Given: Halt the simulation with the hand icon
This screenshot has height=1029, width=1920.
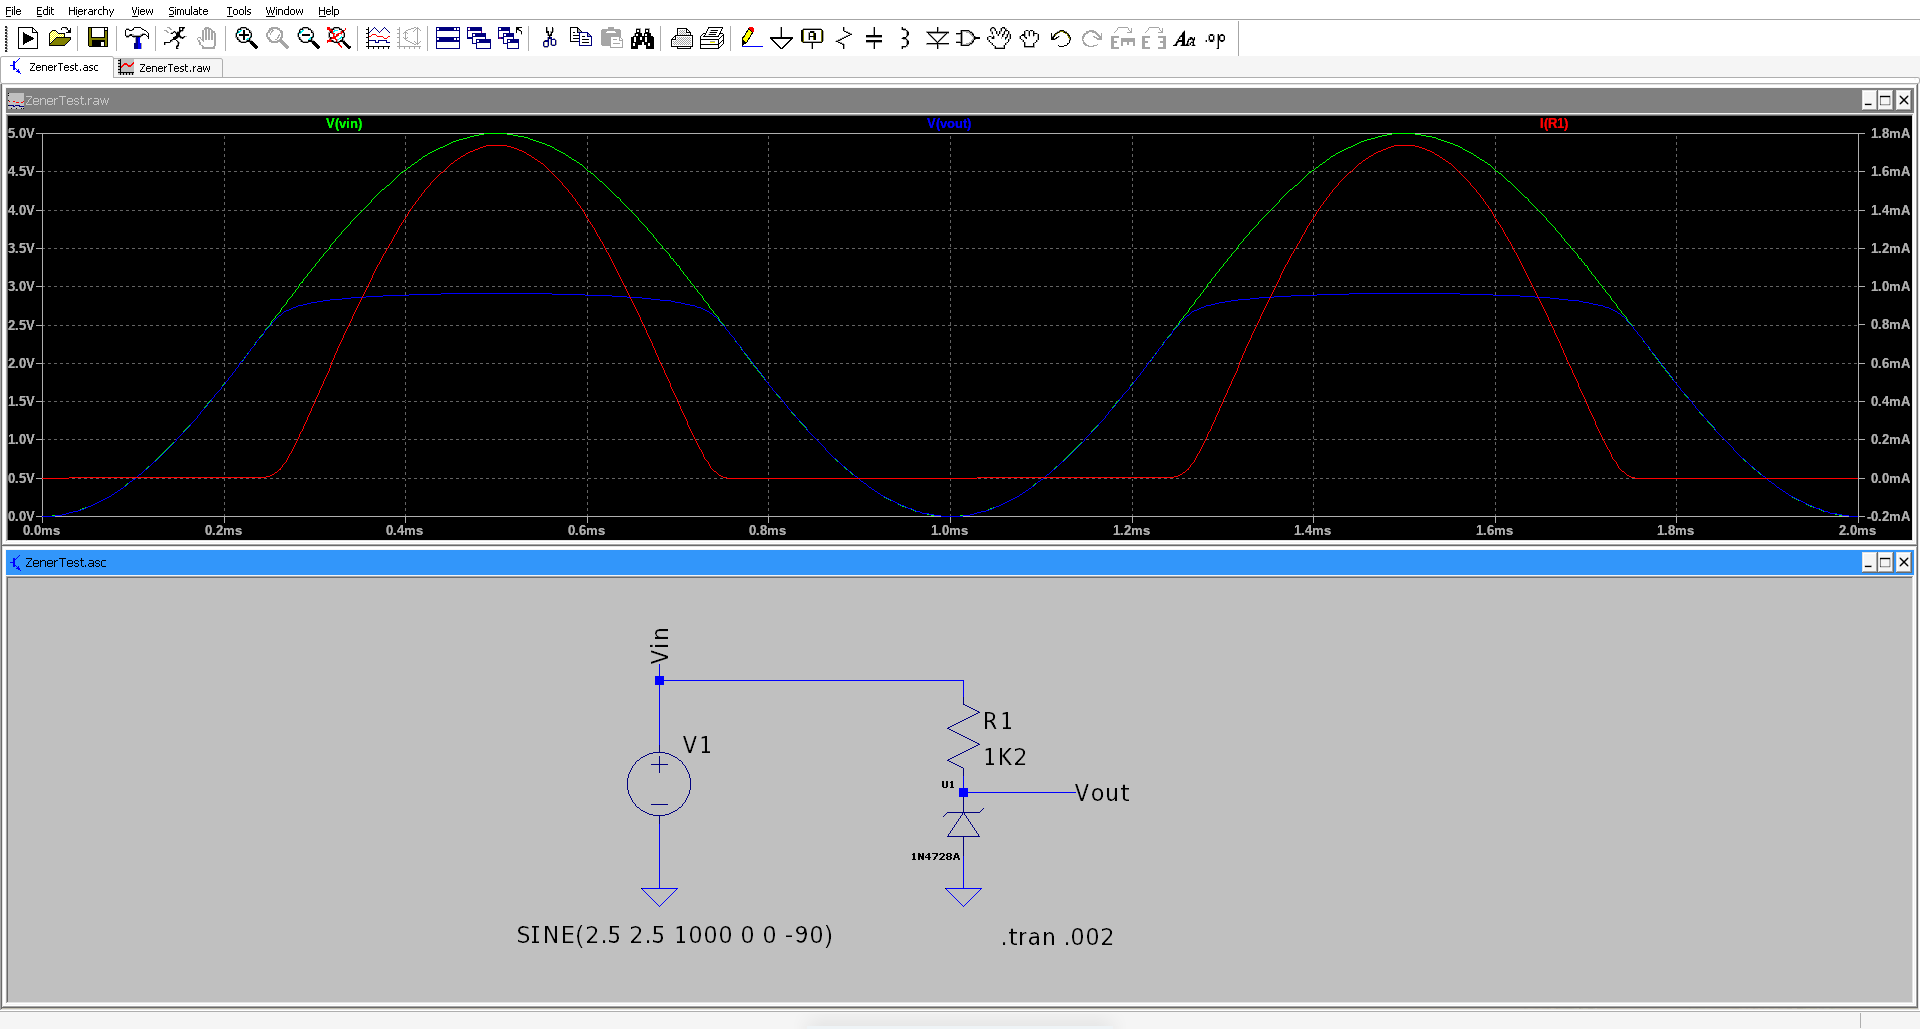Looking at the screenshot, I should (x=207, y=38).
